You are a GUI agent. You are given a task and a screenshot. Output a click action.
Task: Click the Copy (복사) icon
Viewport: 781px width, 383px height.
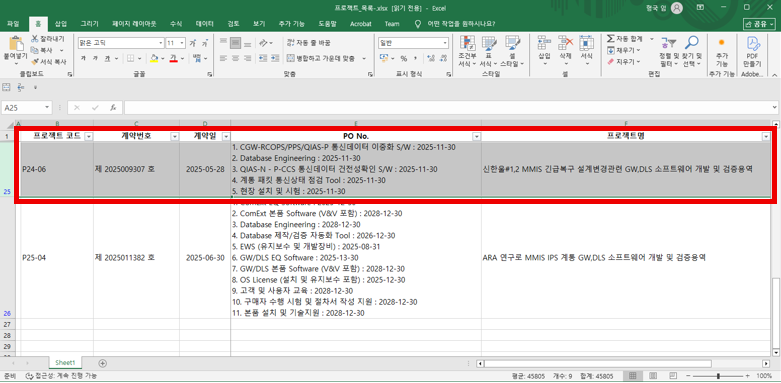pyautogui.click(x=34, y=50)
